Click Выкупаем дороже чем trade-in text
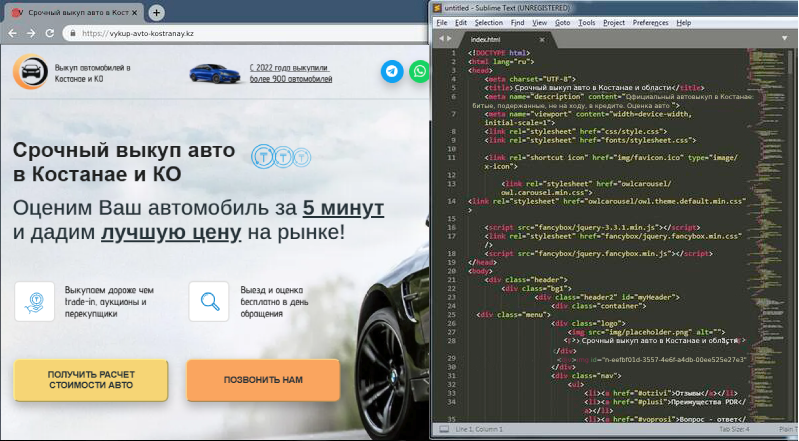This screenshot has width=799, height=441. [x=109, y=302]
